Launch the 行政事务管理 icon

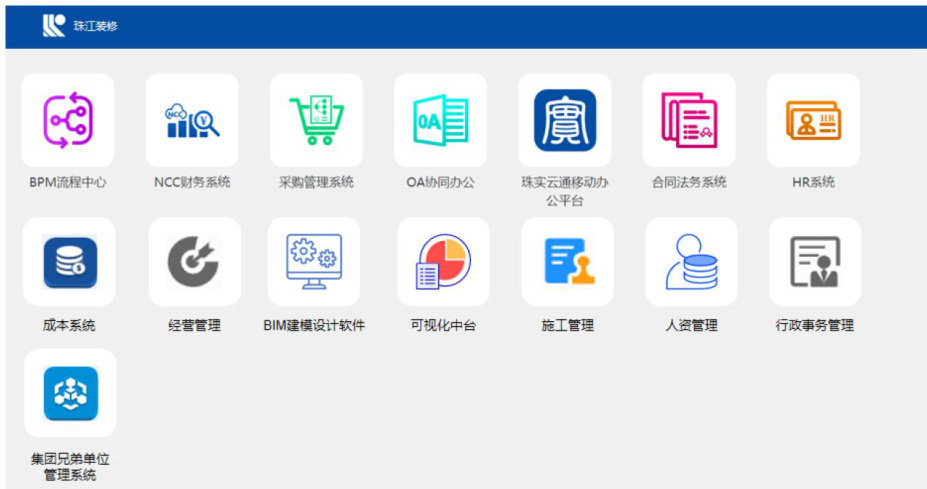814,262
